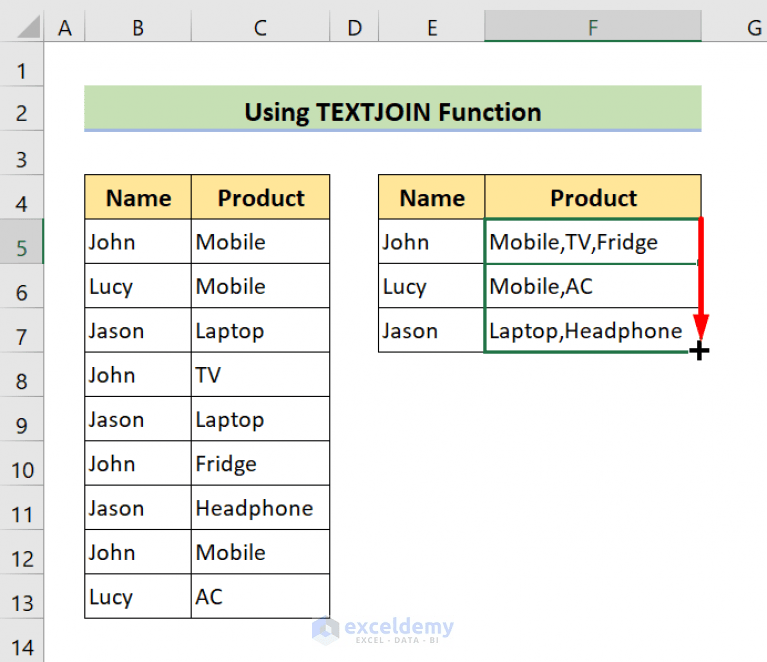Select cell F7 with Laptop,Headphone
767x662 pixels.
point(593,330)
